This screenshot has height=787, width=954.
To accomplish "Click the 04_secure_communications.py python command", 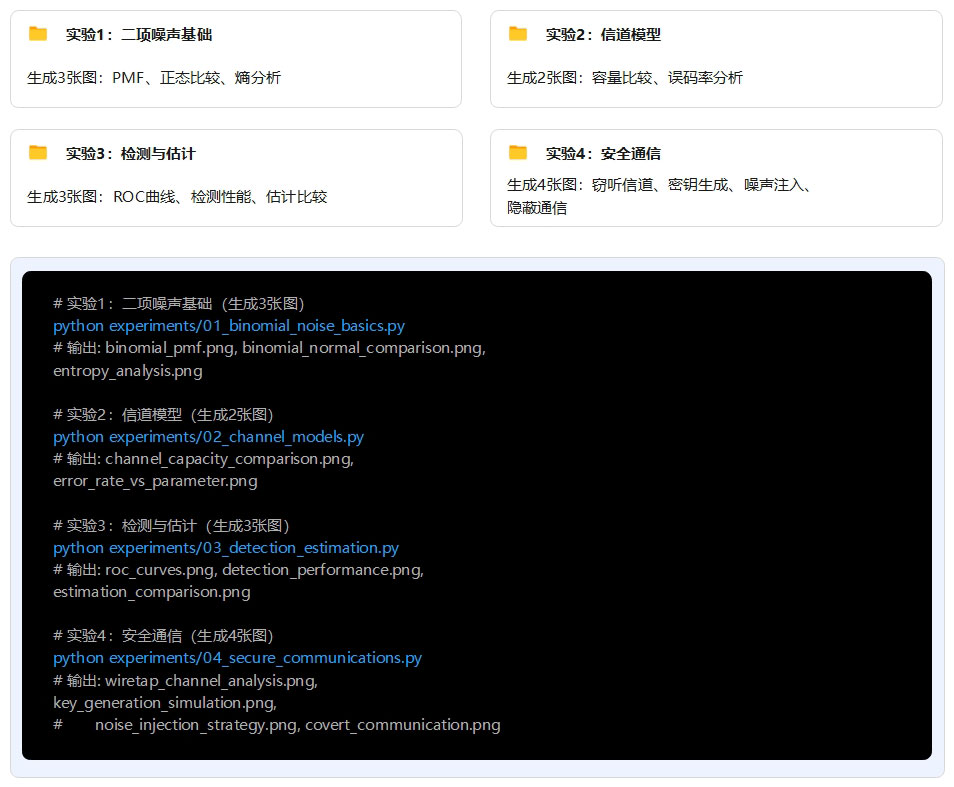I will coord(237,658).
